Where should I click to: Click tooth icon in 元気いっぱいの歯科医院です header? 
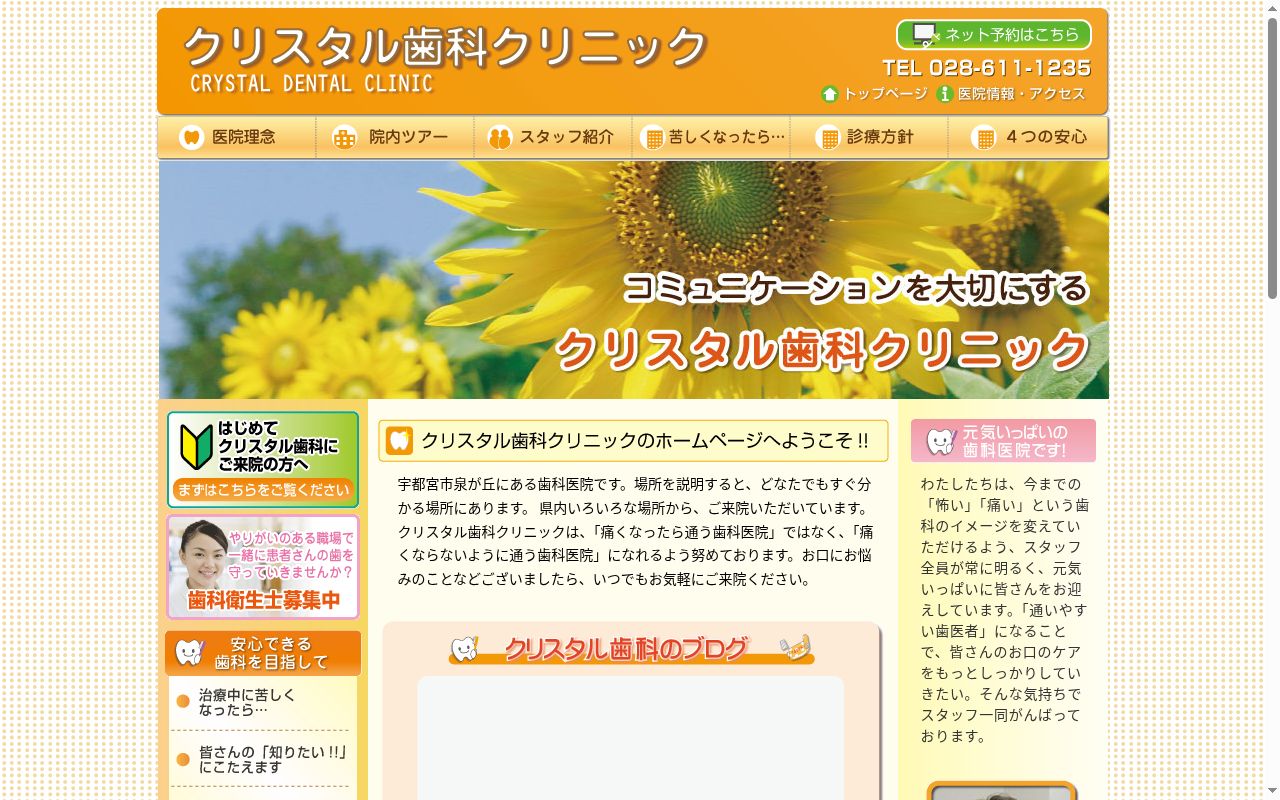pos(940,441)
